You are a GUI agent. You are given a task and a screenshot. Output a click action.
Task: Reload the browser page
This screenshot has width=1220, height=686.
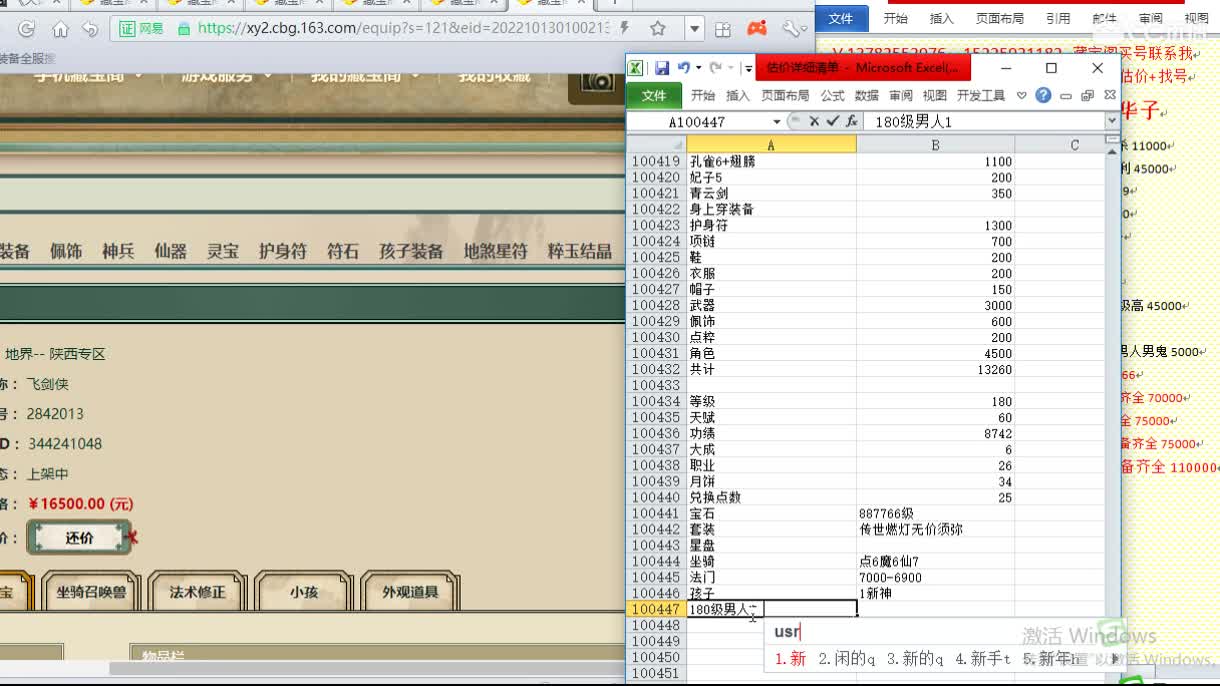coord(26,29)
